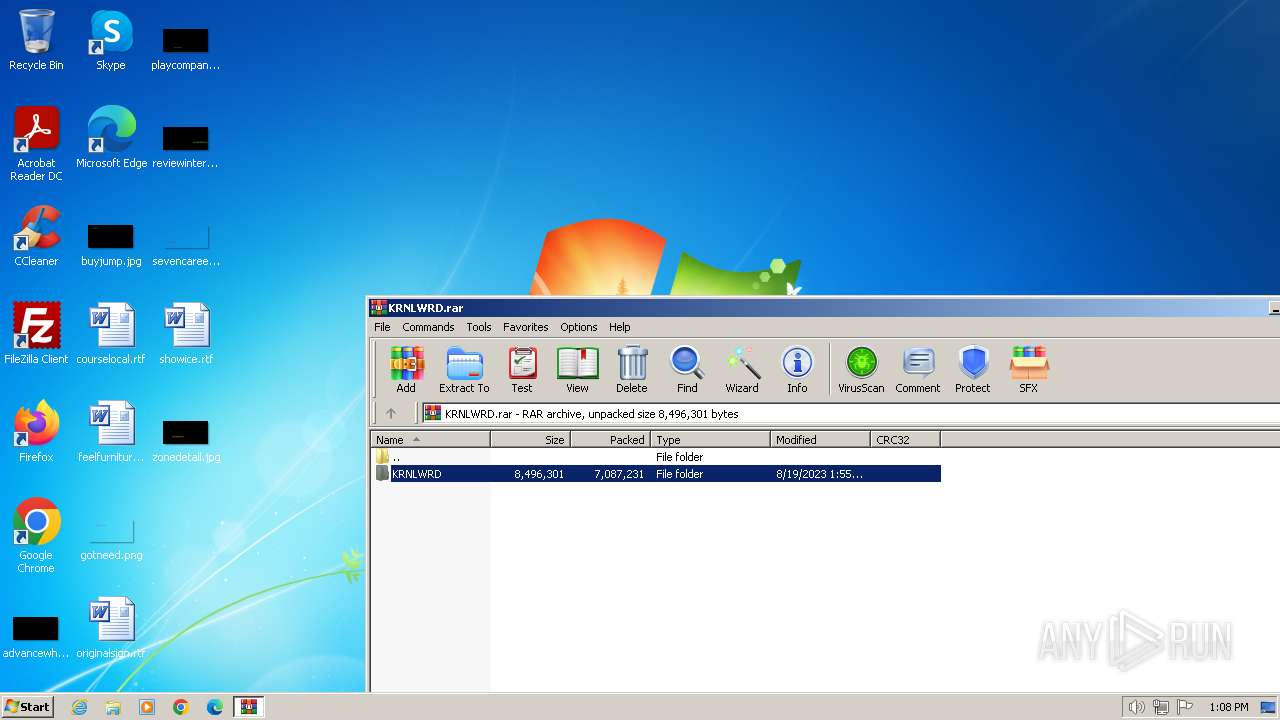The image size is (1280, 720).
Task: Click the Extract To toolbar icon
Action: click(464, 370)
